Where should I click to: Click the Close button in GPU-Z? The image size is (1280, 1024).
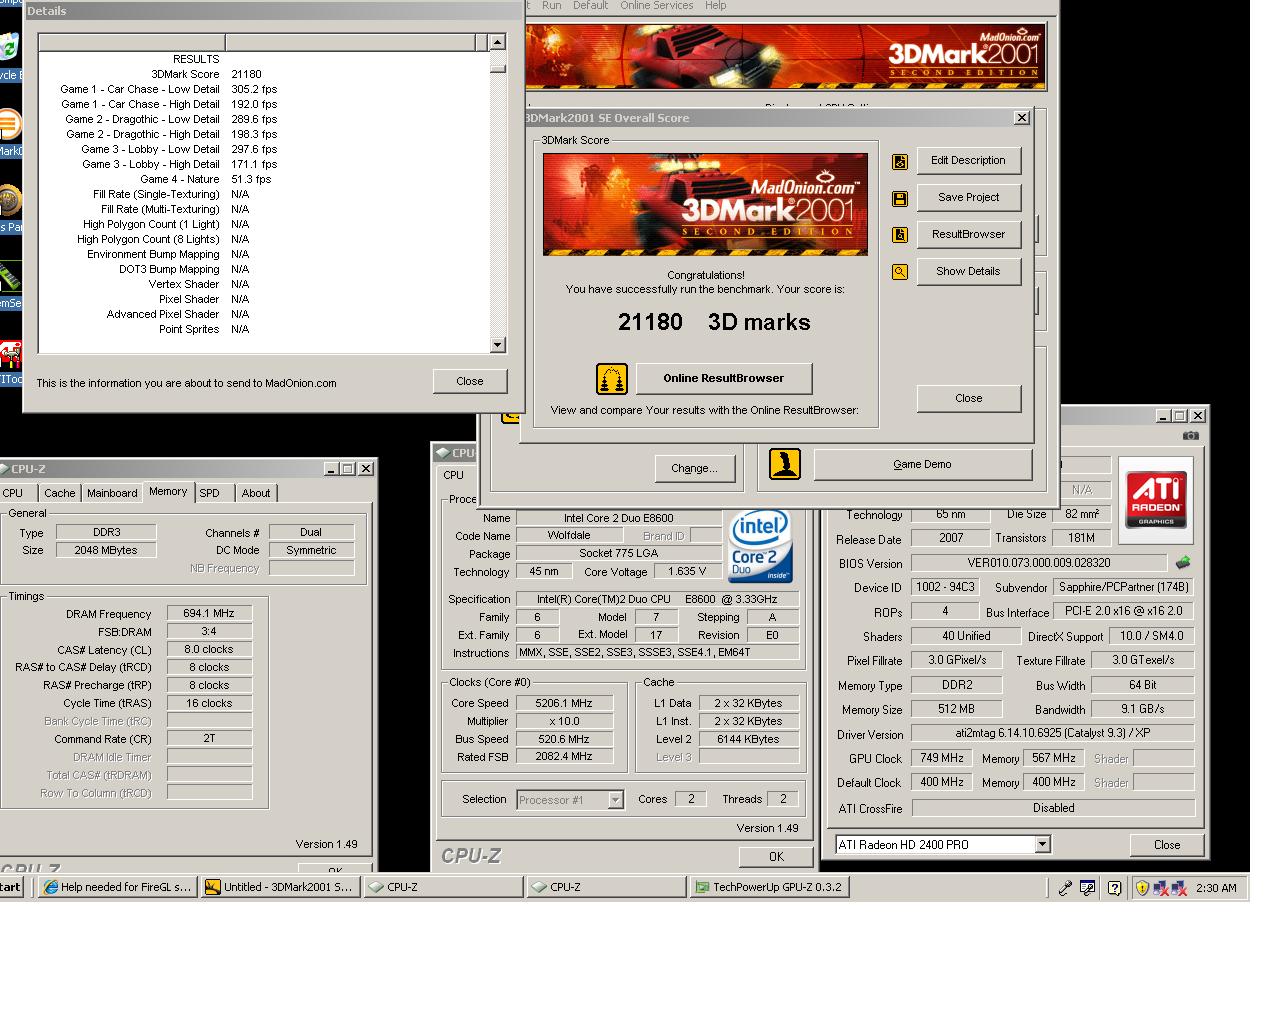pyautogui.click(x=1167, y=845)
